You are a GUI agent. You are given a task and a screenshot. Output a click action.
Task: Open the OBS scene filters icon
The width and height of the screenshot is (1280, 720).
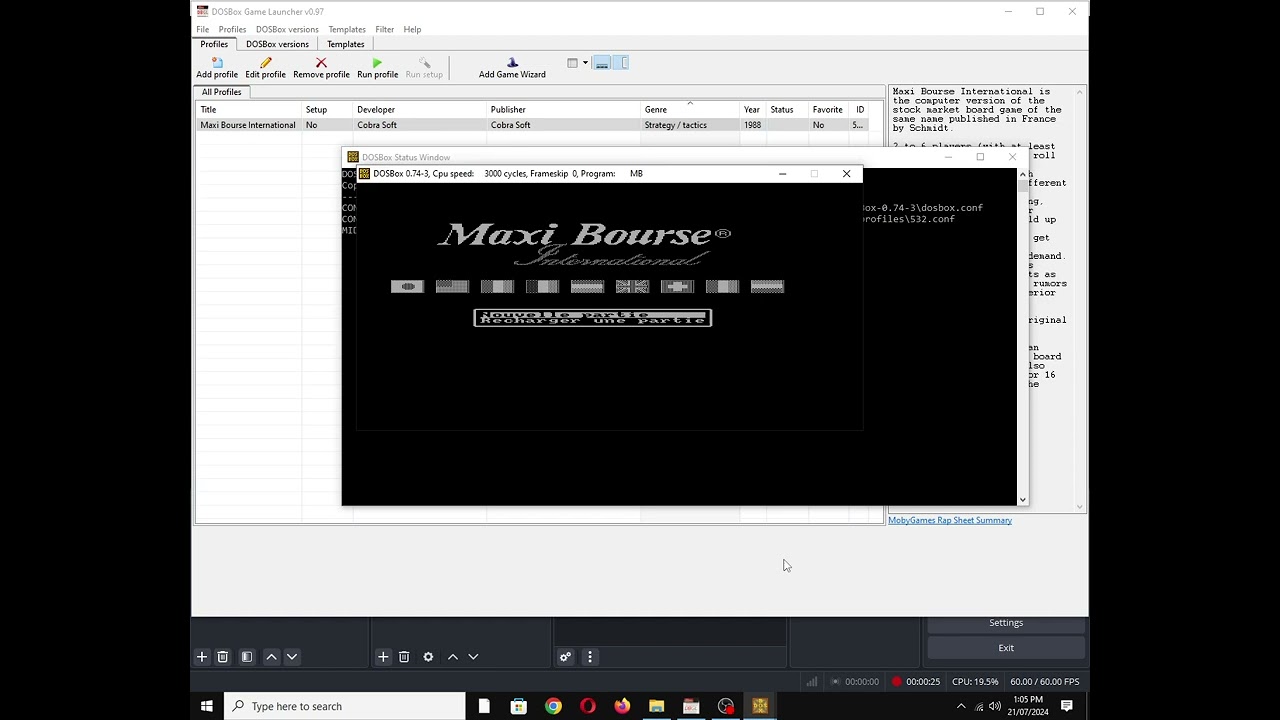[247, 657]
